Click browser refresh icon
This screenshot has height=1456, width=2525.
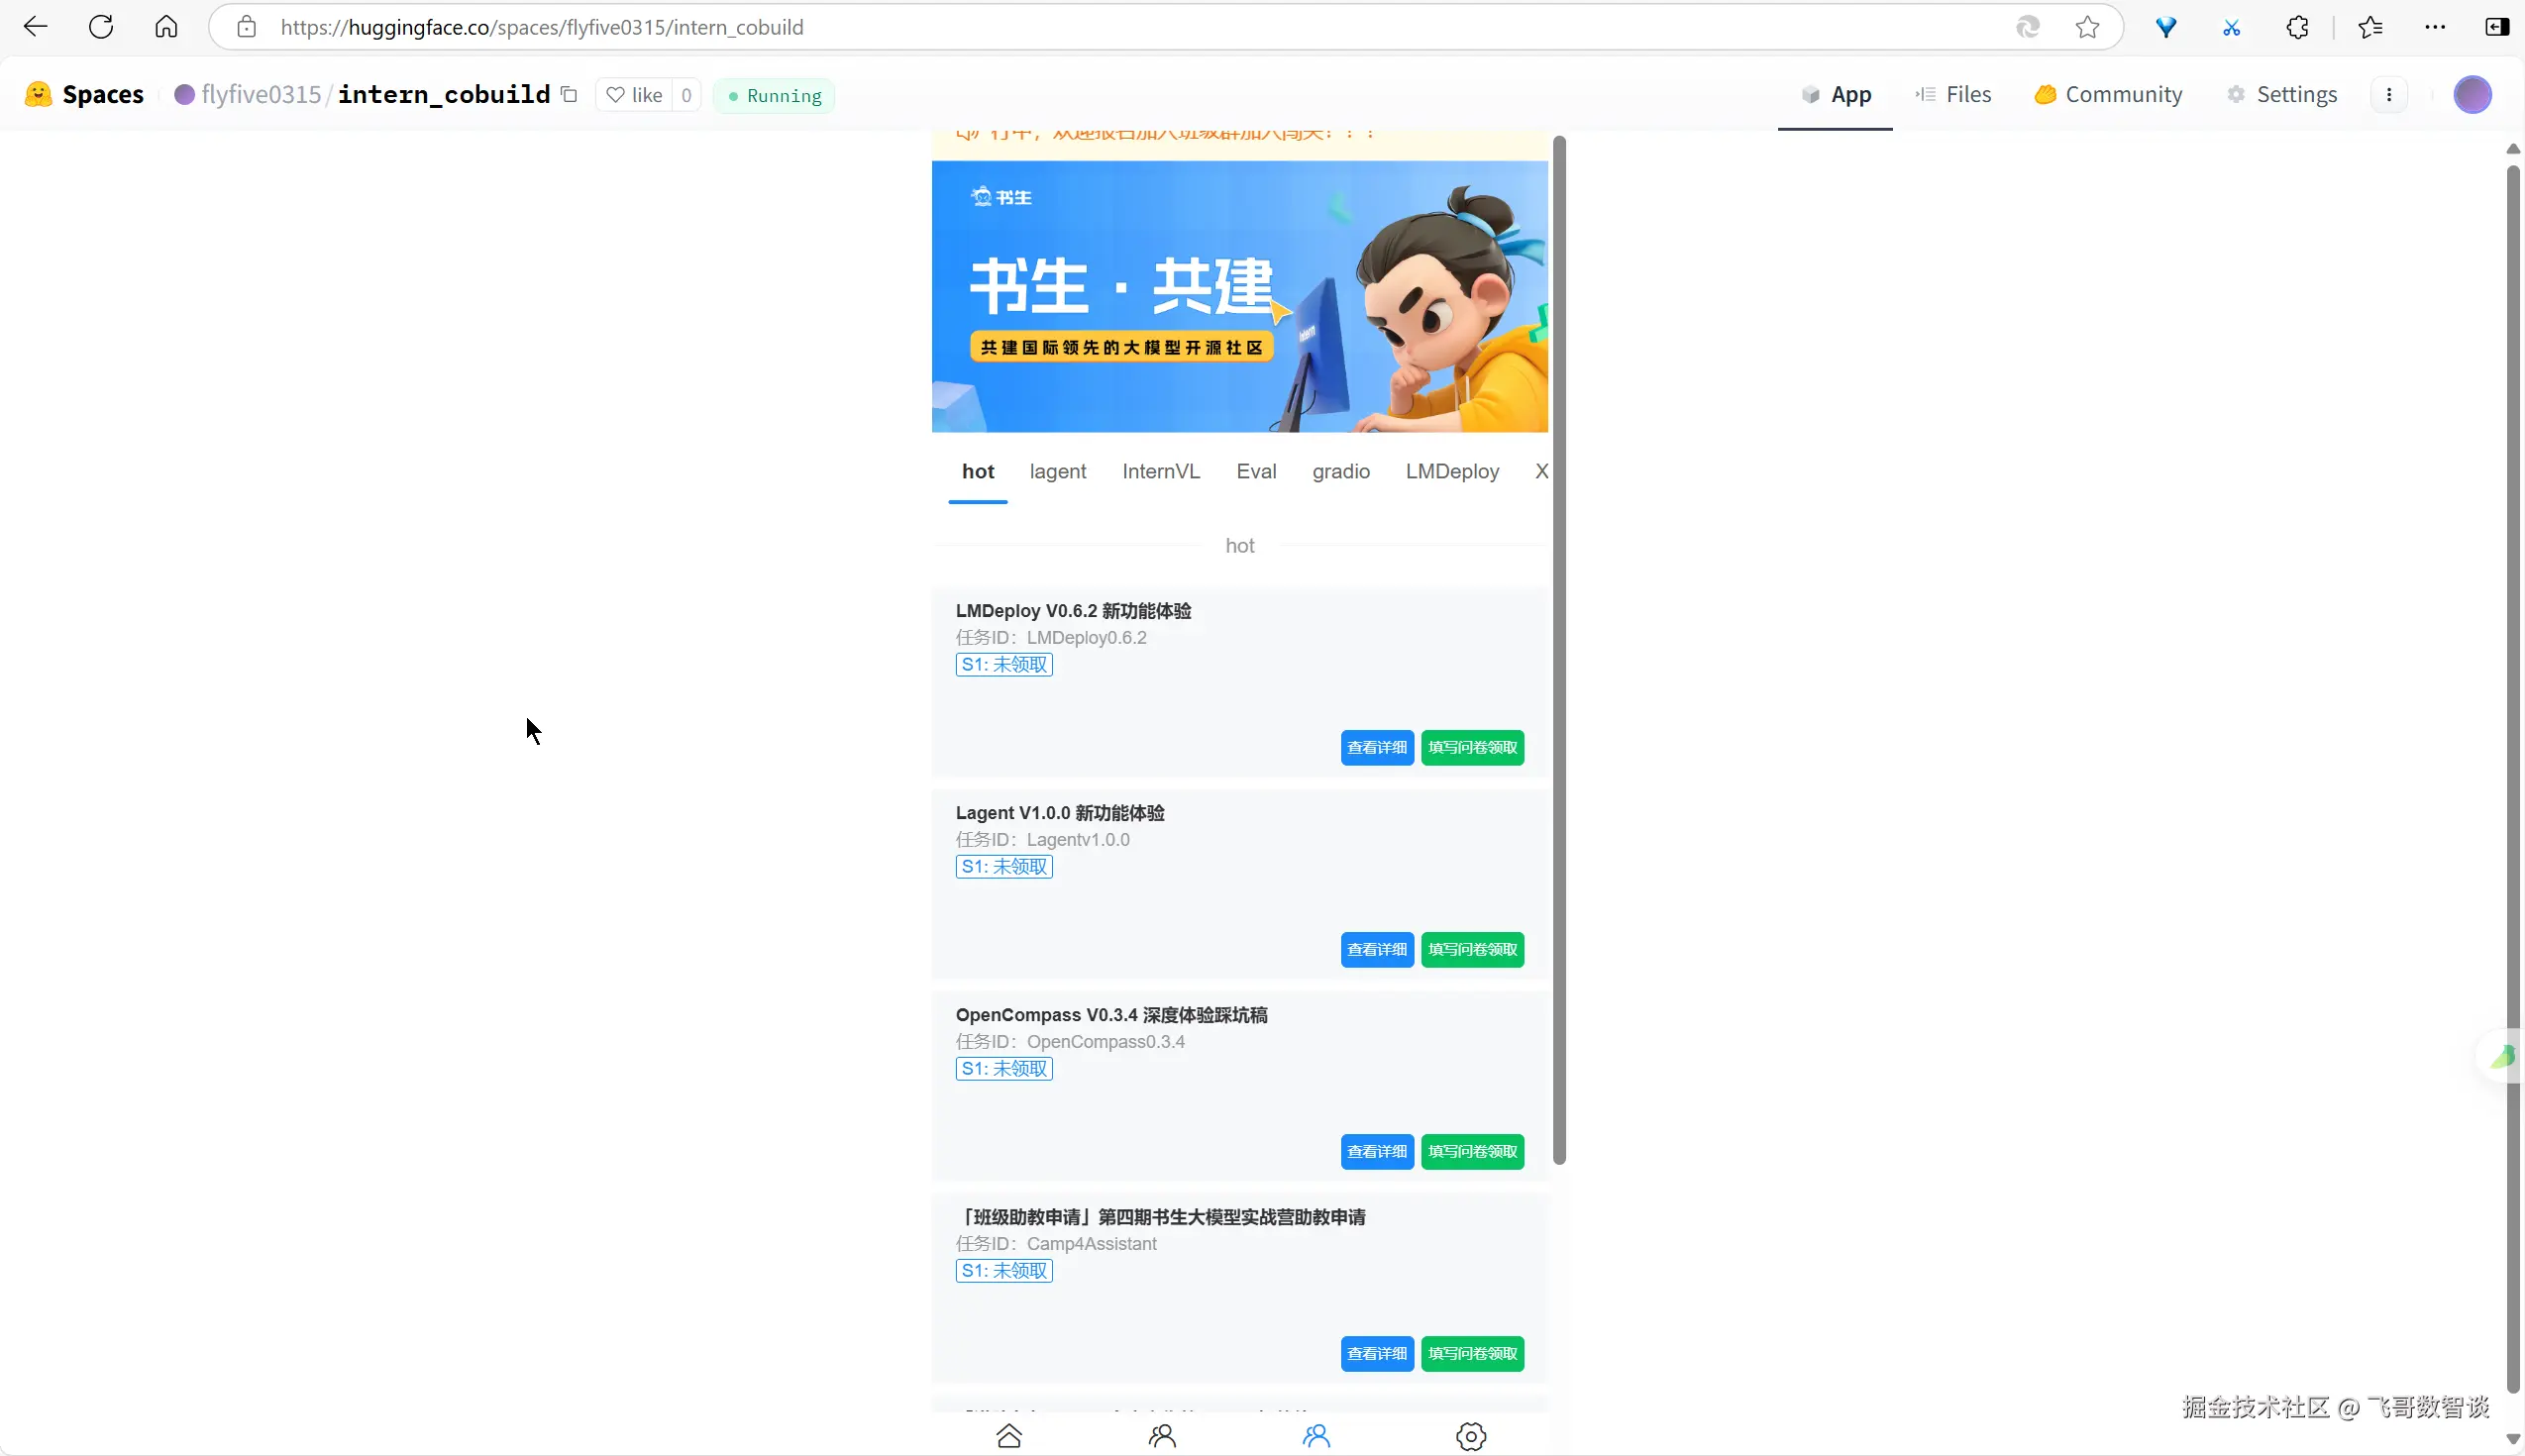(x=101, y=27)
